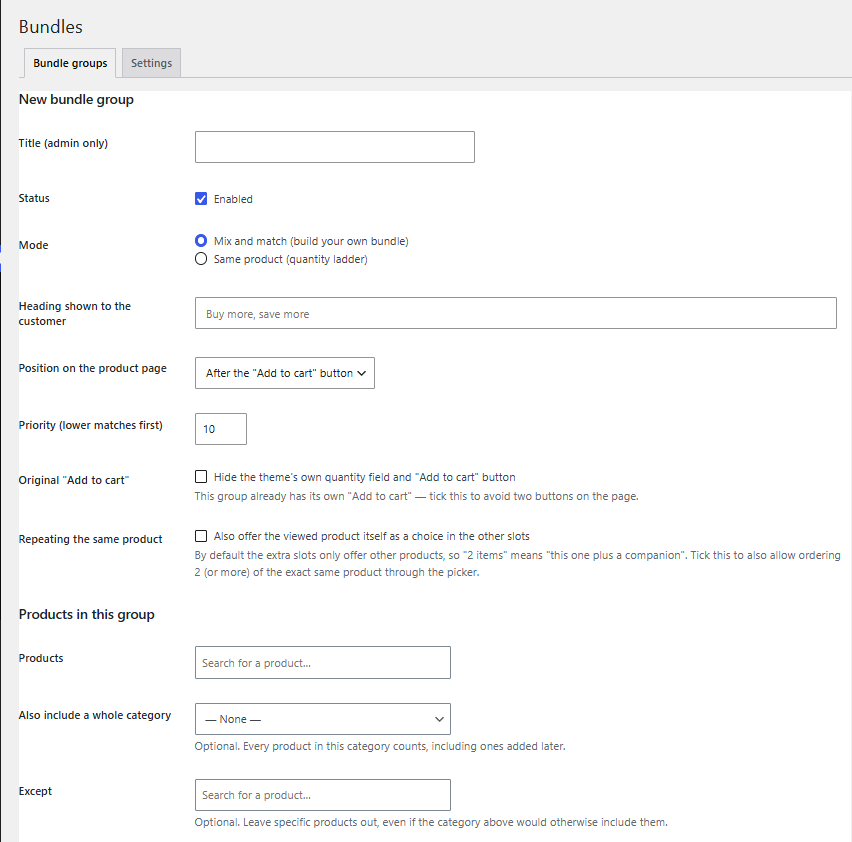This screenshot has height=842, width=852.
Task: Click the Same product (quantity ladder) label
Action: 291,259
